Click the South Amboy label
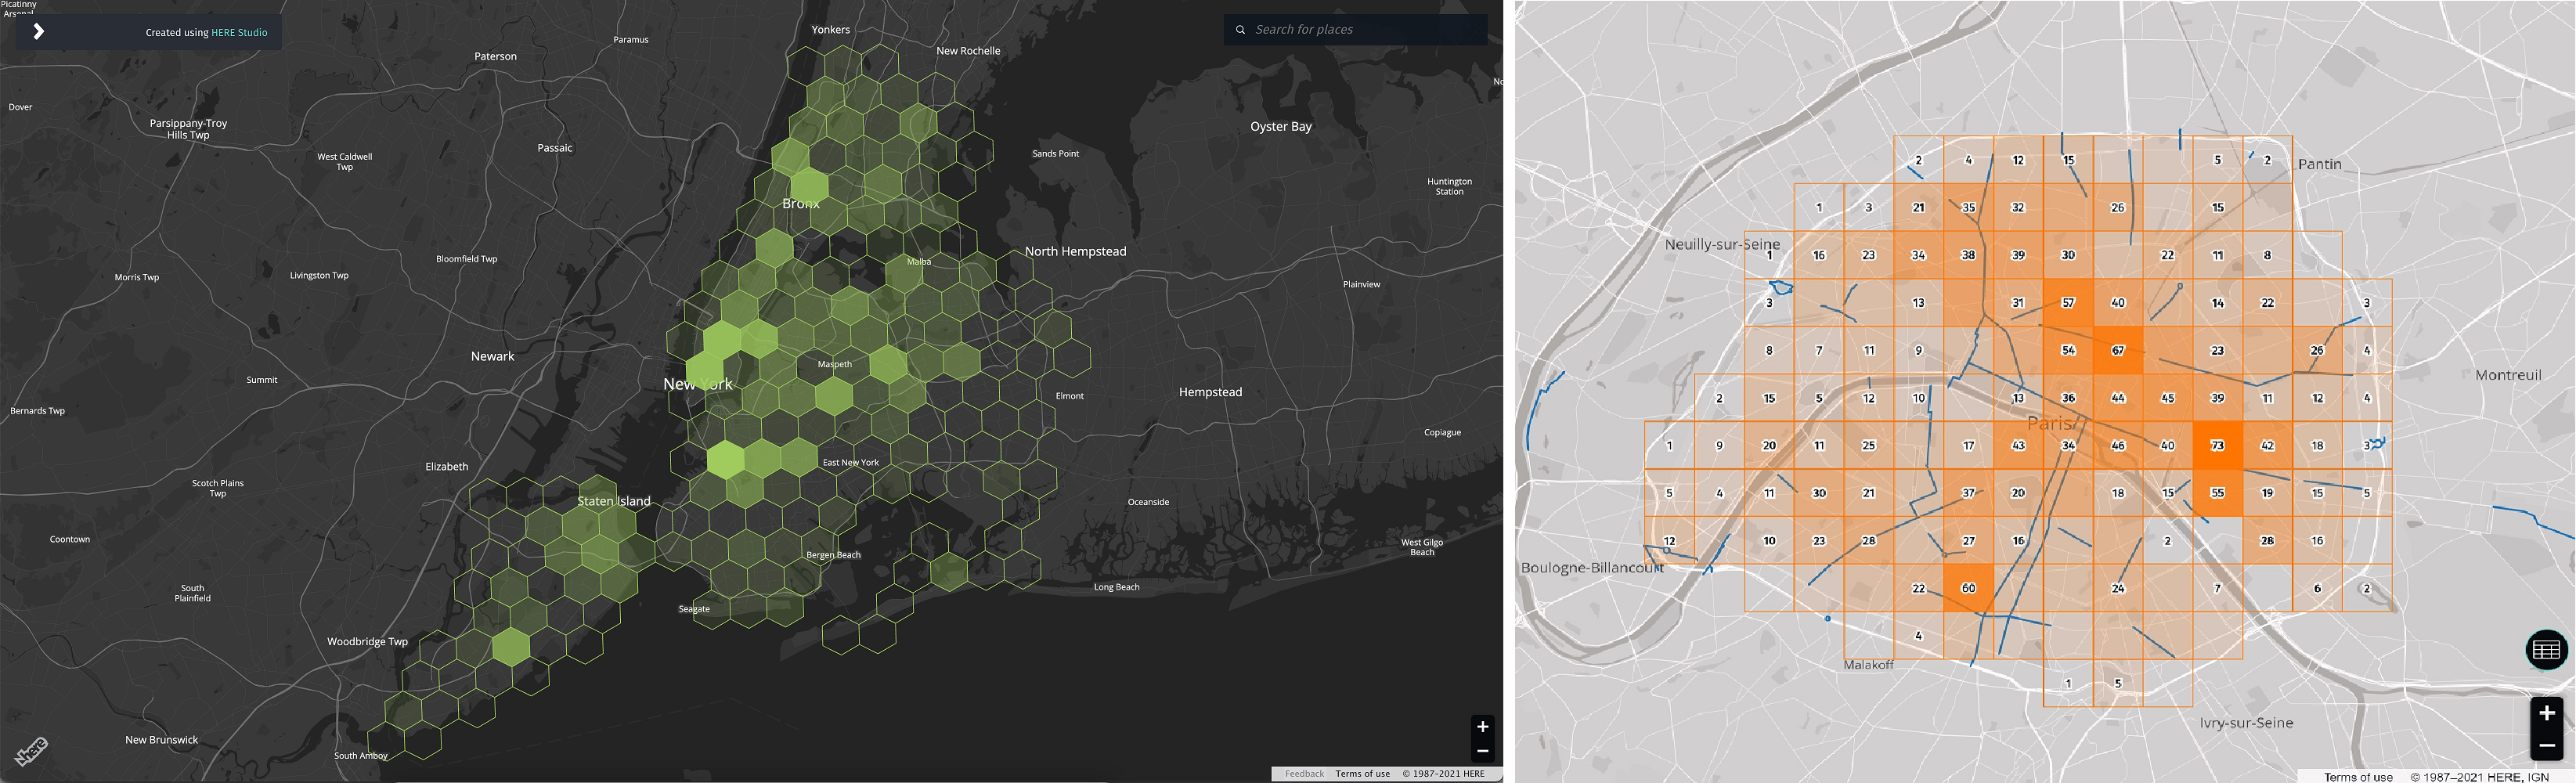 (x=360, y=756)
